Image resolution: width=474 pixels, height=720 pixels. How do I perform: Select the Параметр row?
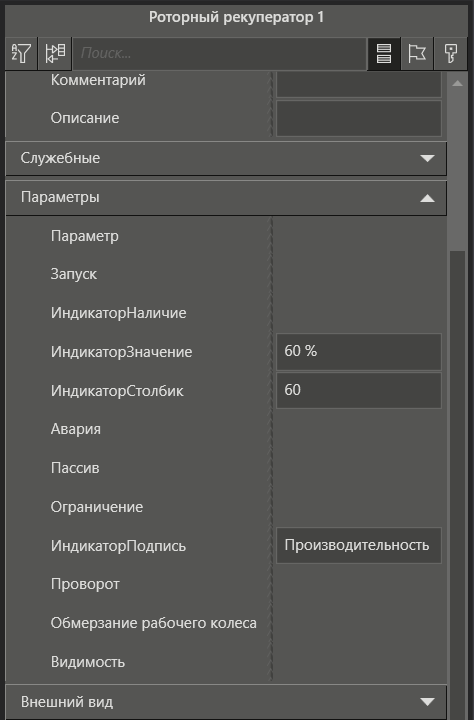(x=226, y=236)
